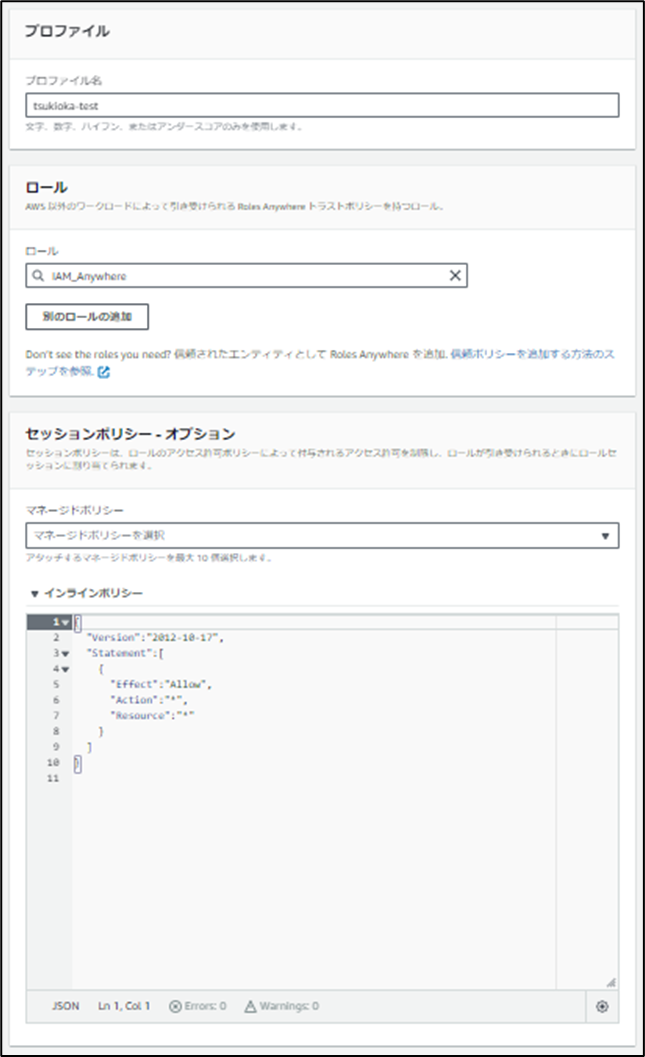Screen dimensions: 645x1057
Task: Click the 別のロールの追加 button
Action: click(87, 316)
